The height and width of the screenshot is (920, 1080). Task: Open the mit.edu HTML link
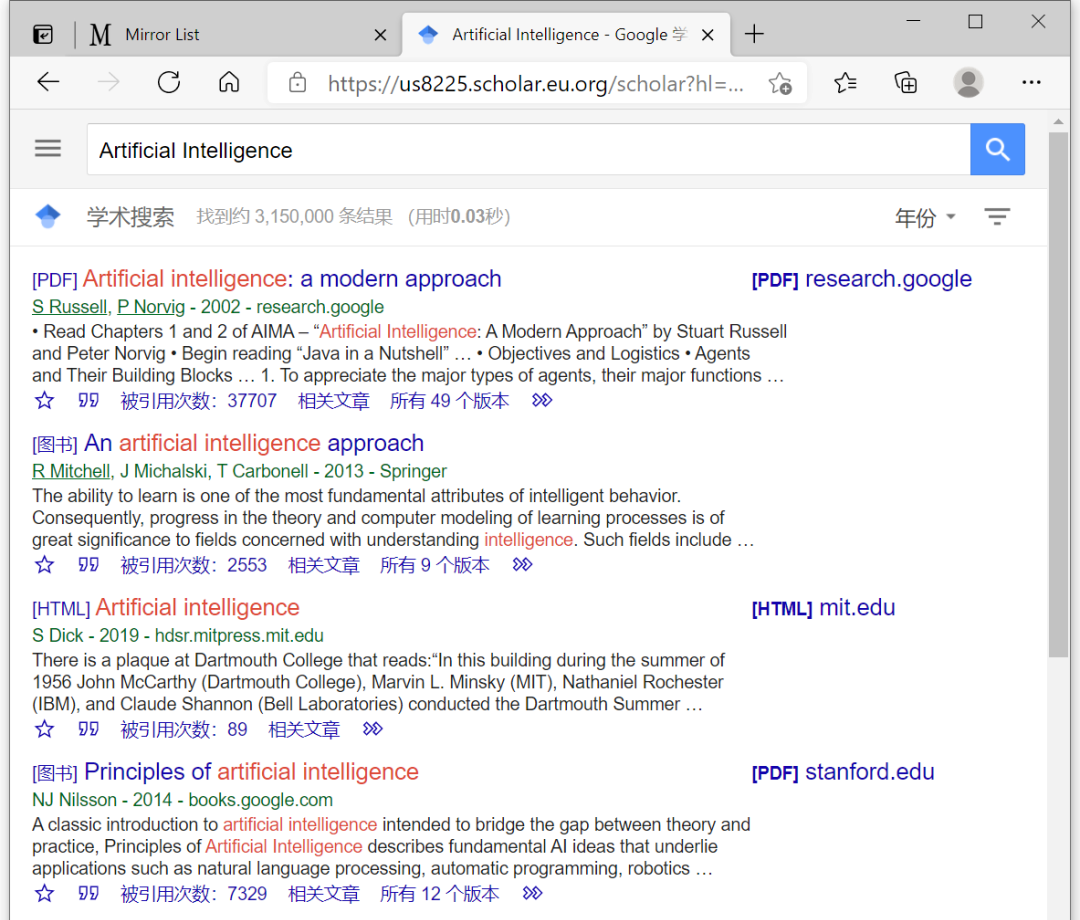tap(823, 608)
